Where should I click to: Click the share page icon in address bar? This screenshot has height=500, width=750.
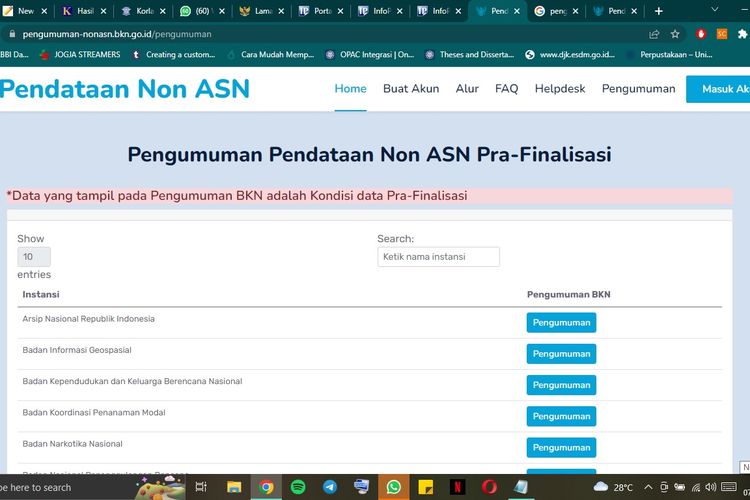[x=654, y=33]
